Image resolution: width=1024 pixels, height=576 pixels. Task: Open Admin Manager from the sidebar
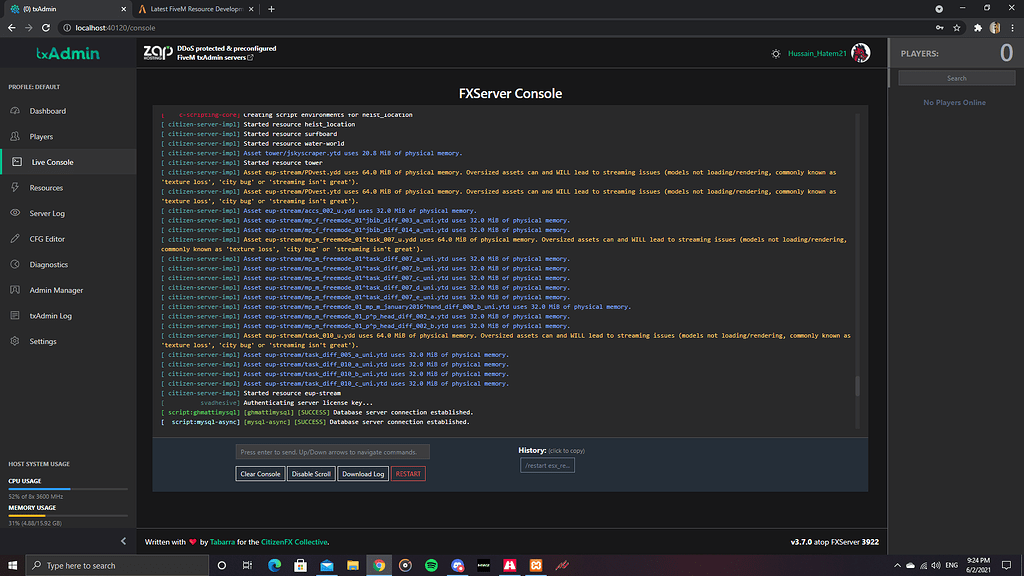coord(56,290)
